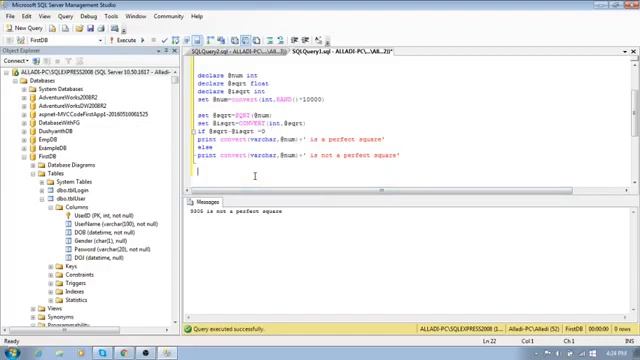Open the Connect dropdown in Object Explorer
Viewport: 640px width, 360px height.
click(16, 61)
